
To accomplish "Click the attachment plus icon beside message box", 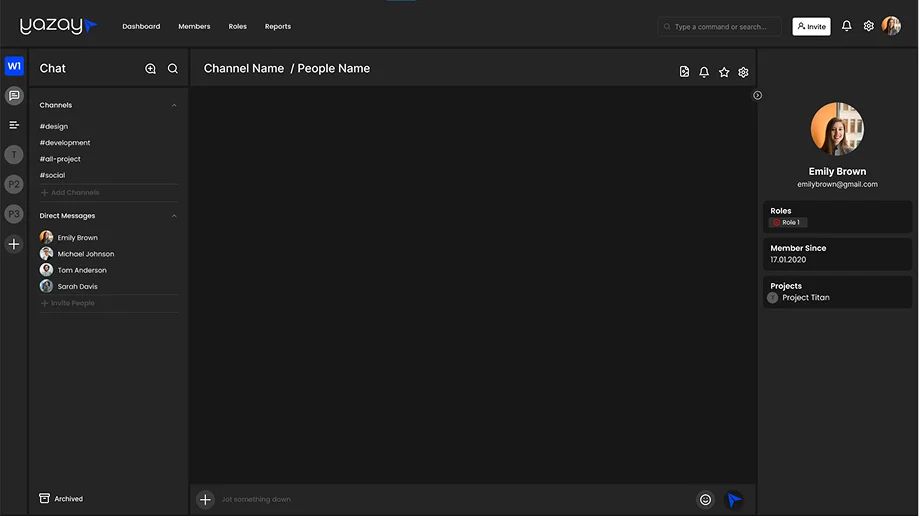I will [x=205, y=500].
